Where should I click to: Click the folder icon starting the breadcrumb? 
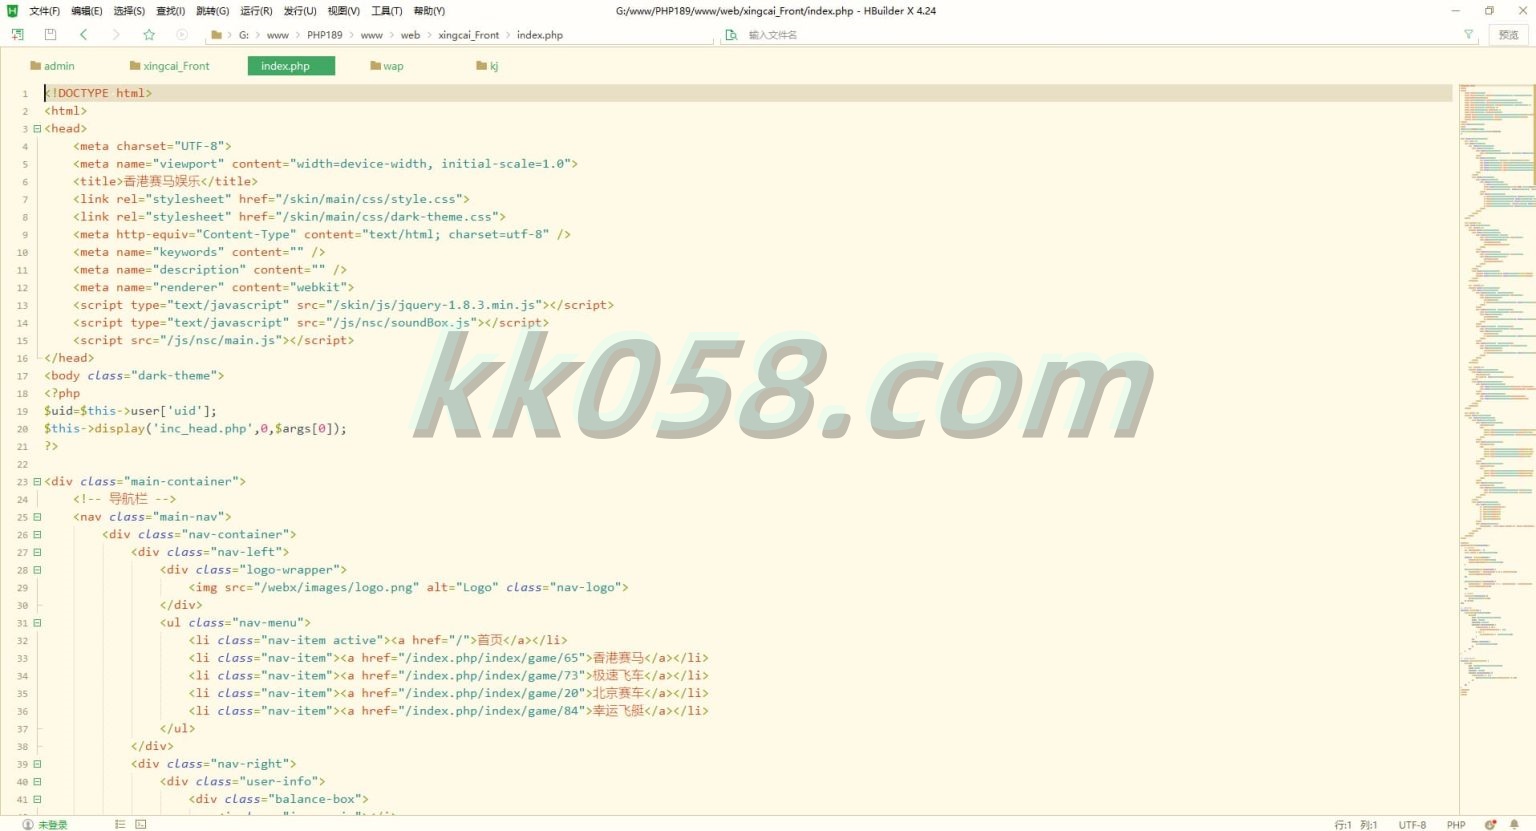[x=217, y=35]
